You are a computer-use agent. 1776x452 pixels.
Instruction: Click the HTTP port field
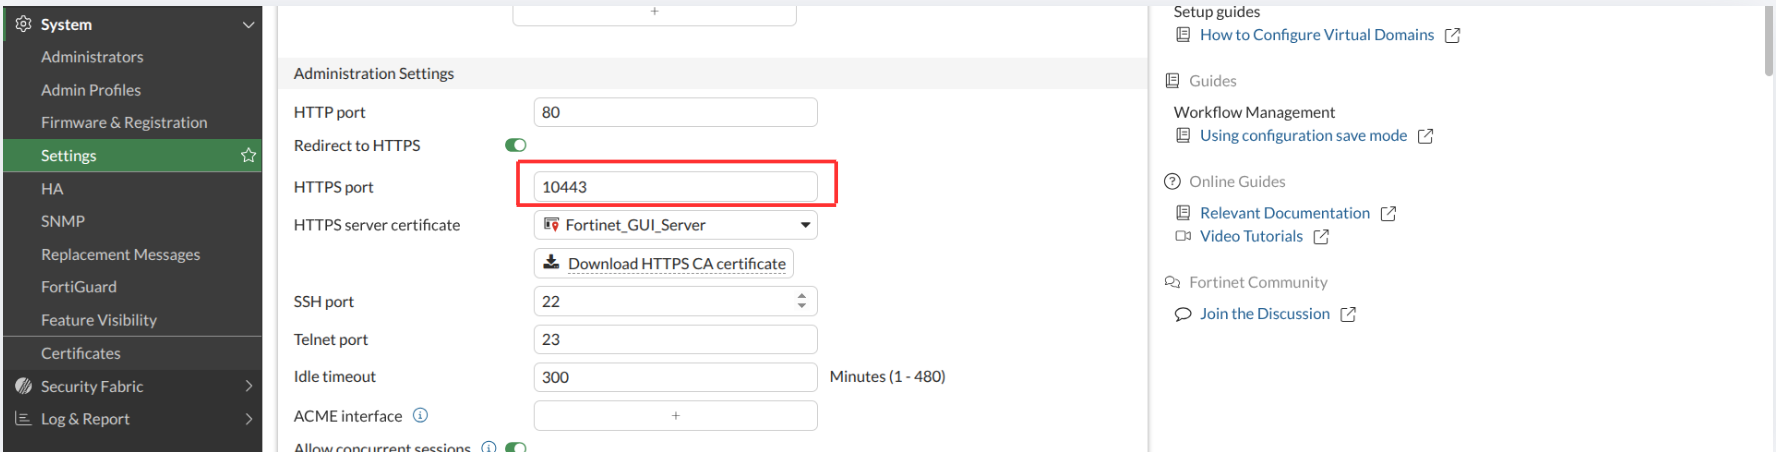675,112
